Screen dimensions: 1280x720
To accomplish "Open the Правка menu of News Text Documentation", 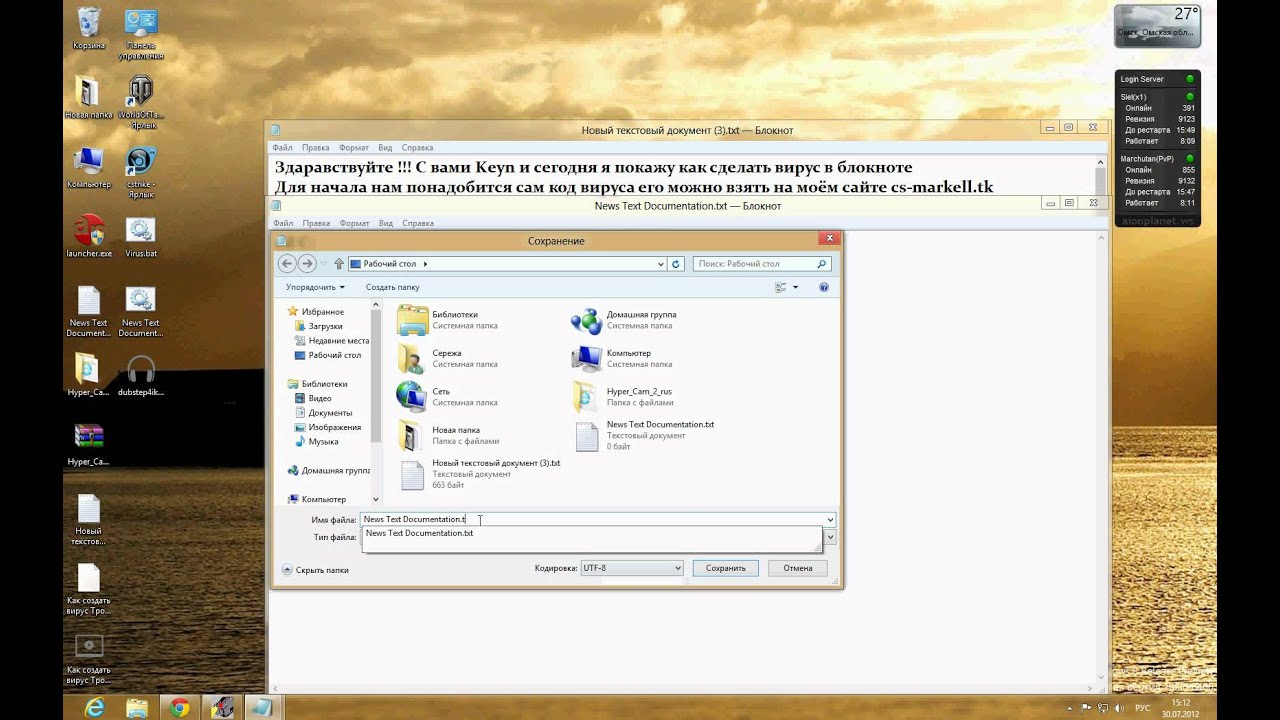I will (x=316, y=223).
